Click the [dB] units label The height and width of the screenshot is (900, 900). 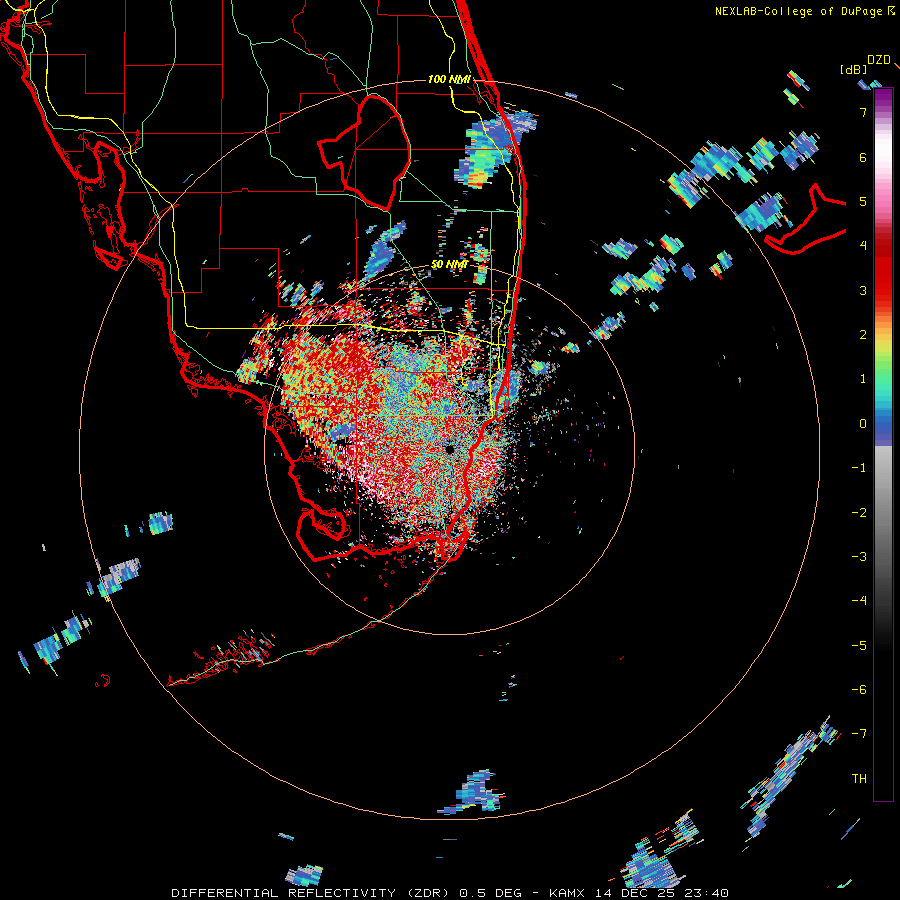tap(854, 69)
